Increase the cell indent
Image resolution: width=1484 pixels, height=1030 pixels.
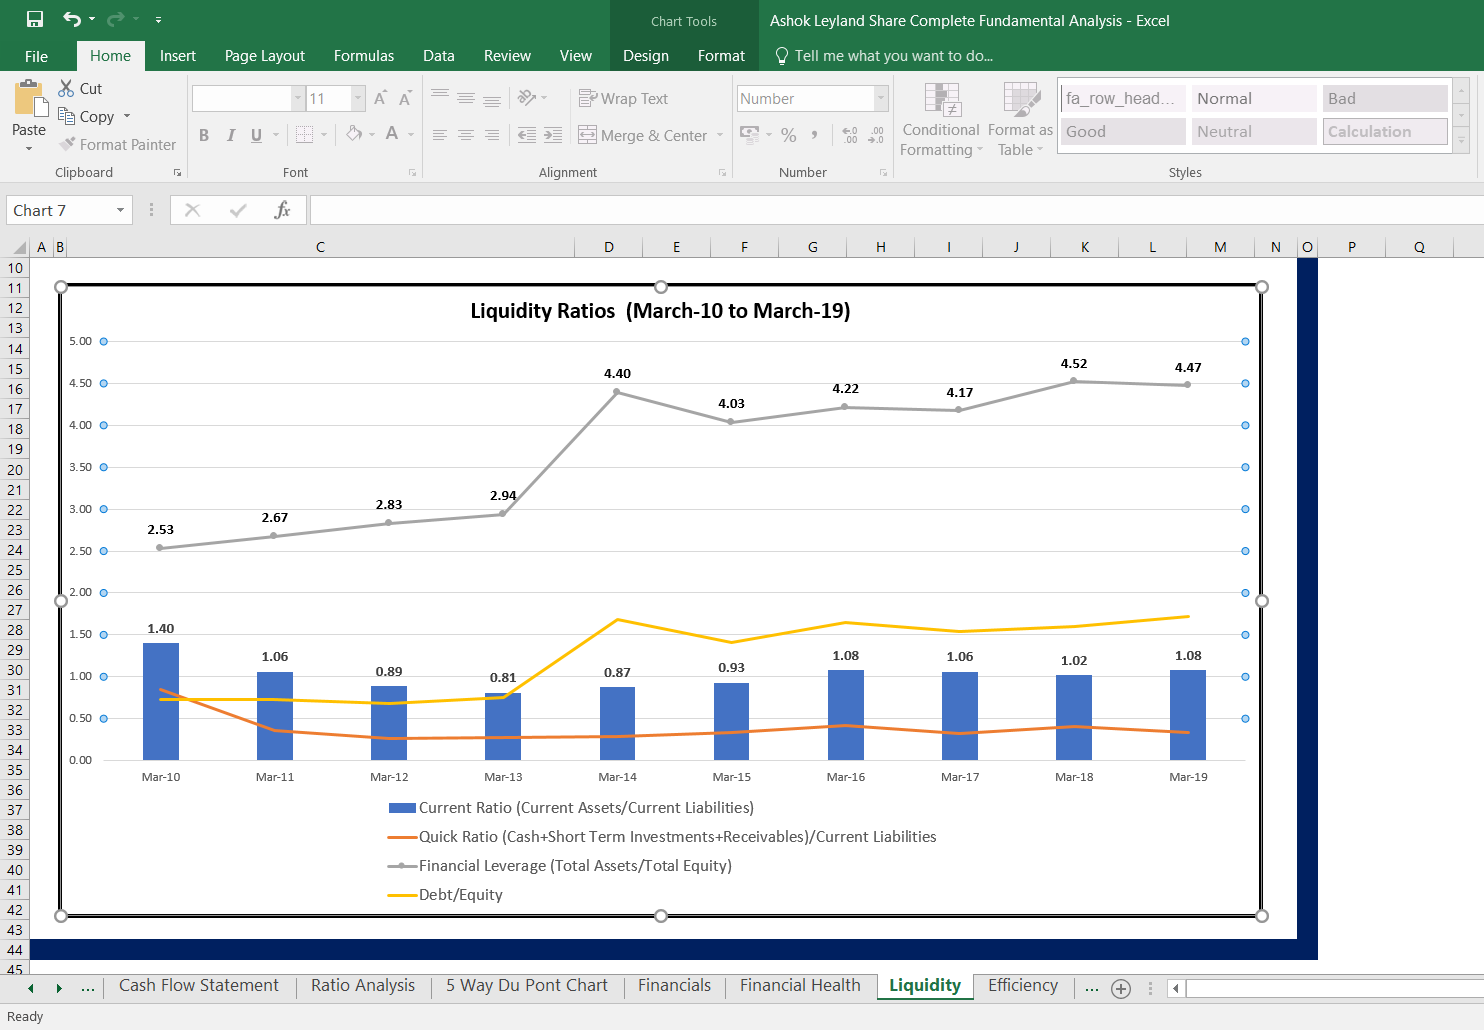click(553, 135)
